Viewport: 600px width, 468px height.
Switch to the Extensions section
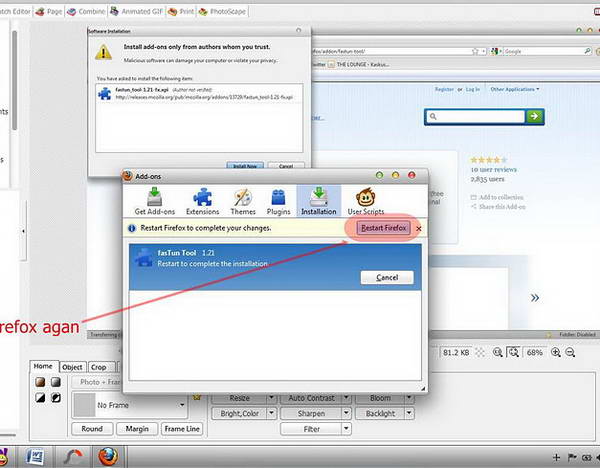[x=202, y=201]
